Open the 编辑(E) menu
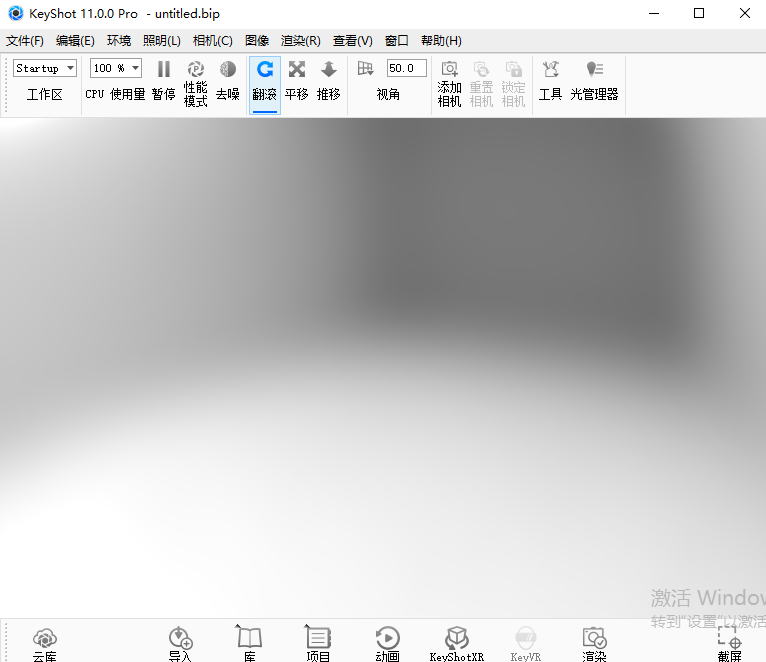Image resolution: width=766 pixels, height=662 pixels. pyautogui.click(x=75, y=41)
